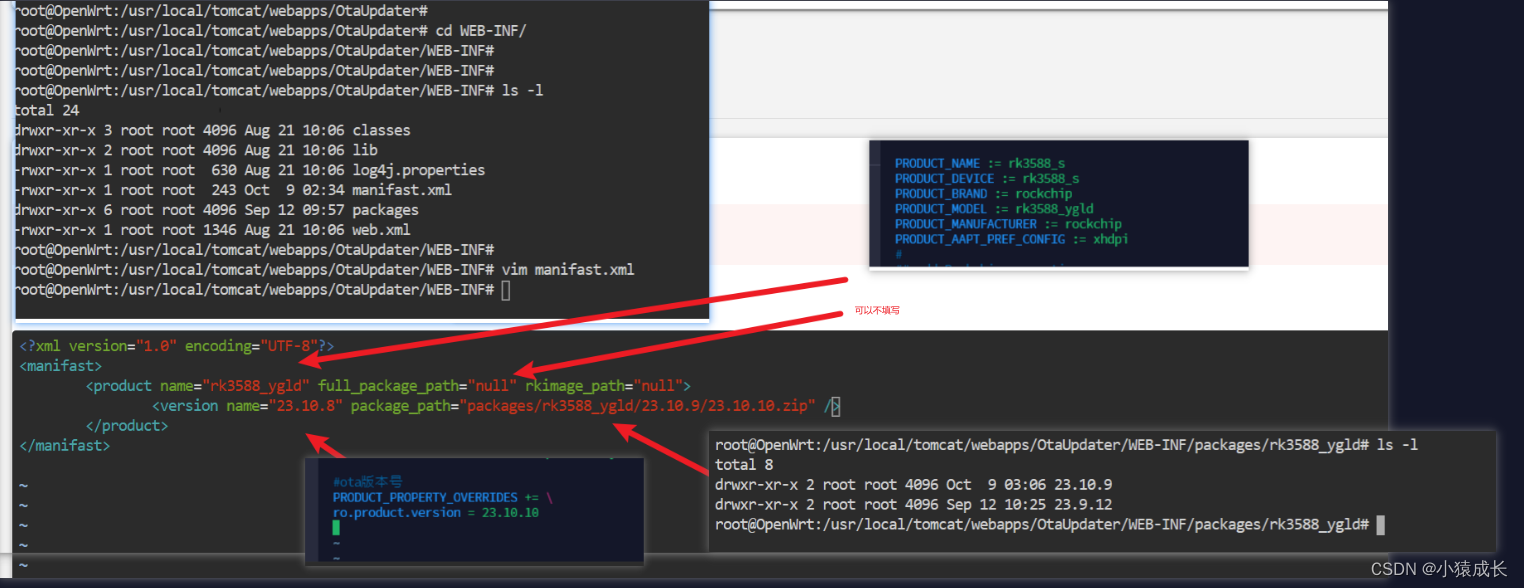Place cursor at the empty prompt box in the top terminal
The height and width of the screenshot is (588, 1524).
click(506, 290)
